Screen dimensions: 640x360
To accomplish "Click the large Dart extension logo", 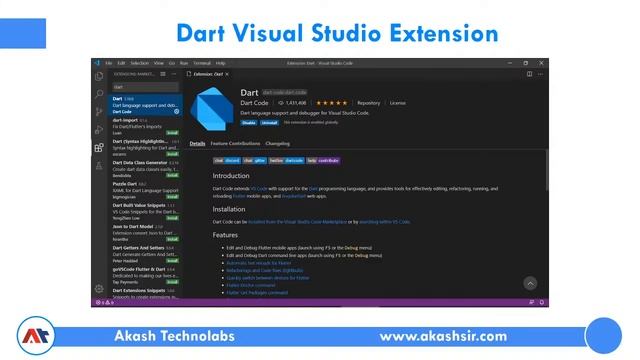I will (x=212, y=109).
